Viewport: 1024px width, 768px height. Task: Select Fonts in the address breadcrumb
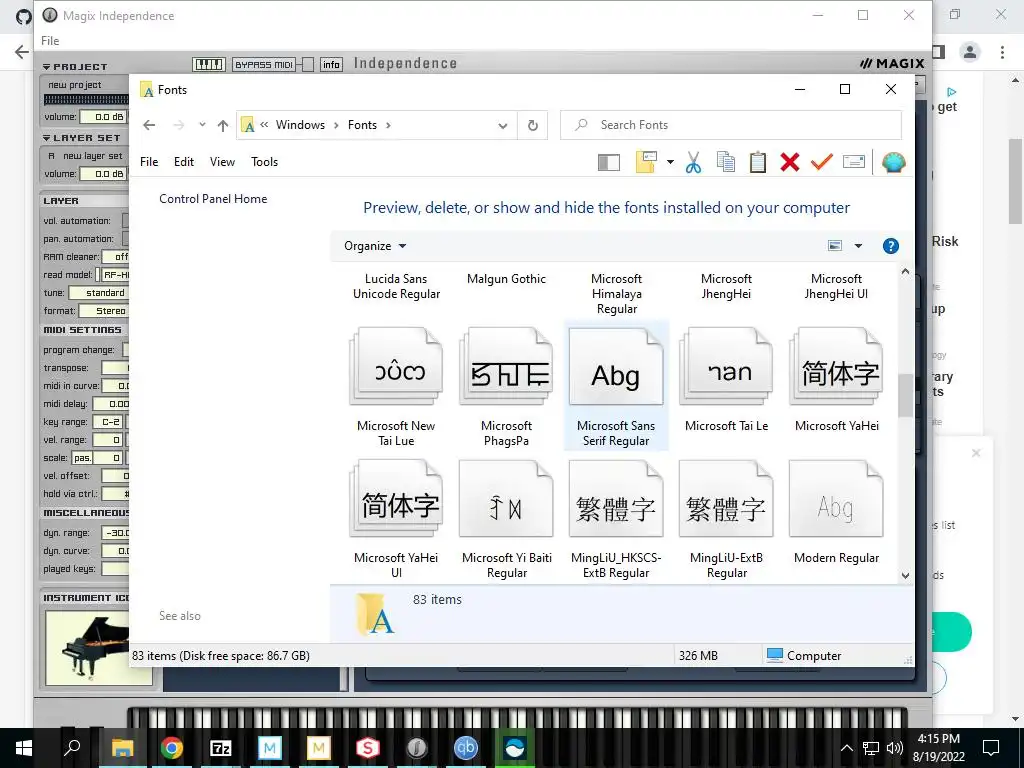pyautogui.click(x=362, y=125)
